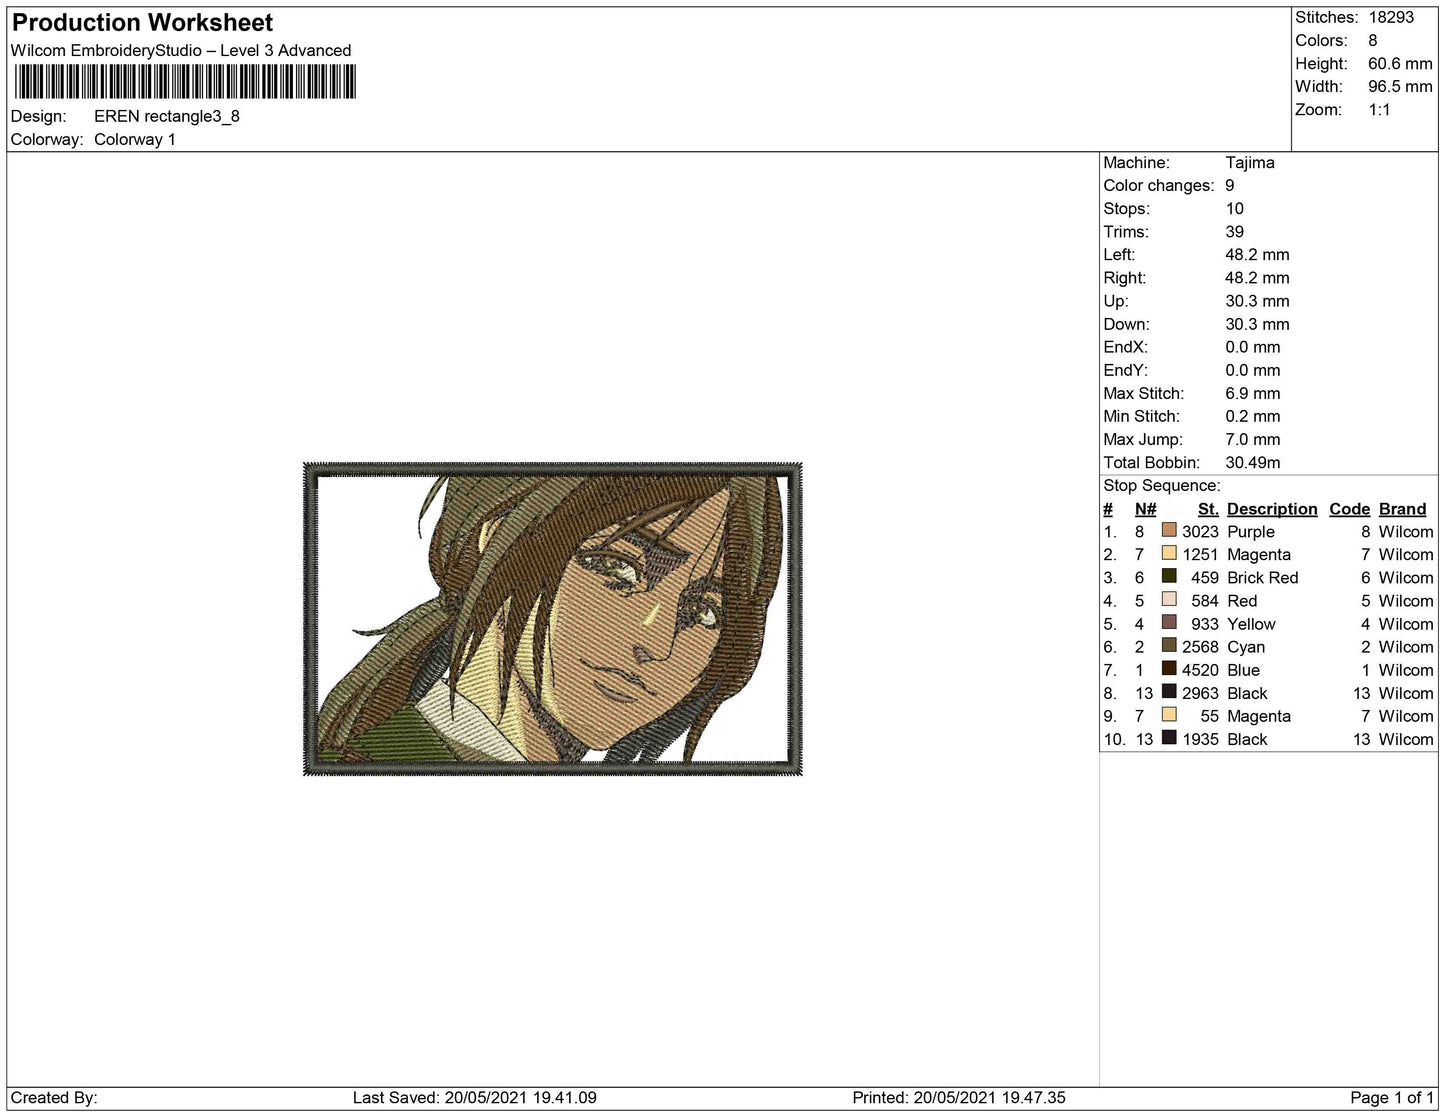Screen dimensions: 1445x1112
Task: Click the stitch count "4520" in the Blue row
Action: tap(1200, 669)
